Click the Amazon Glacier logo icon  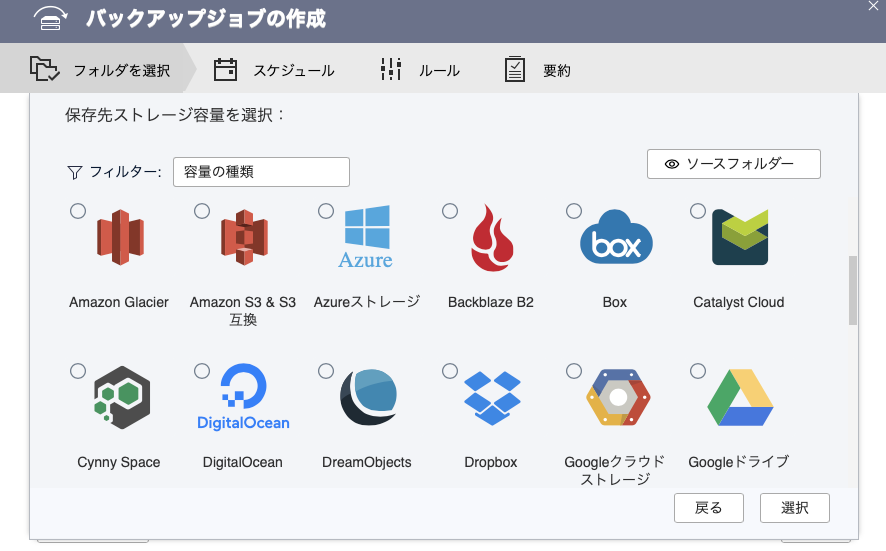120,237
